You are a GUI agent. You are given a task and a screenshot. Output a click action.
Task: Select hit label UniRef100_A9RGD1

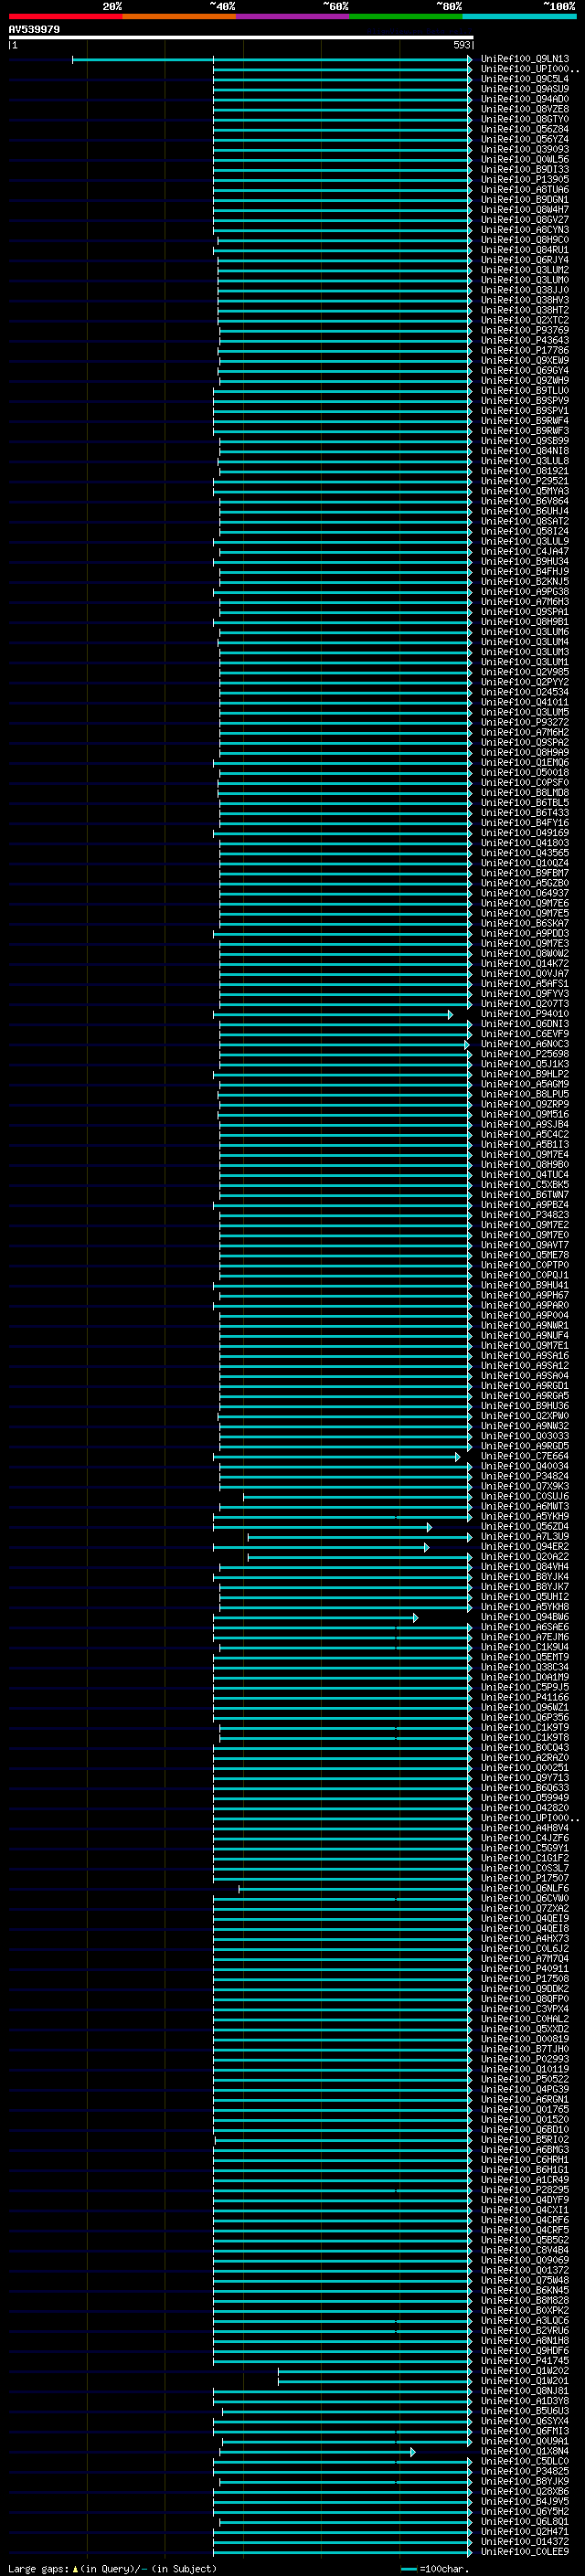524,1386
